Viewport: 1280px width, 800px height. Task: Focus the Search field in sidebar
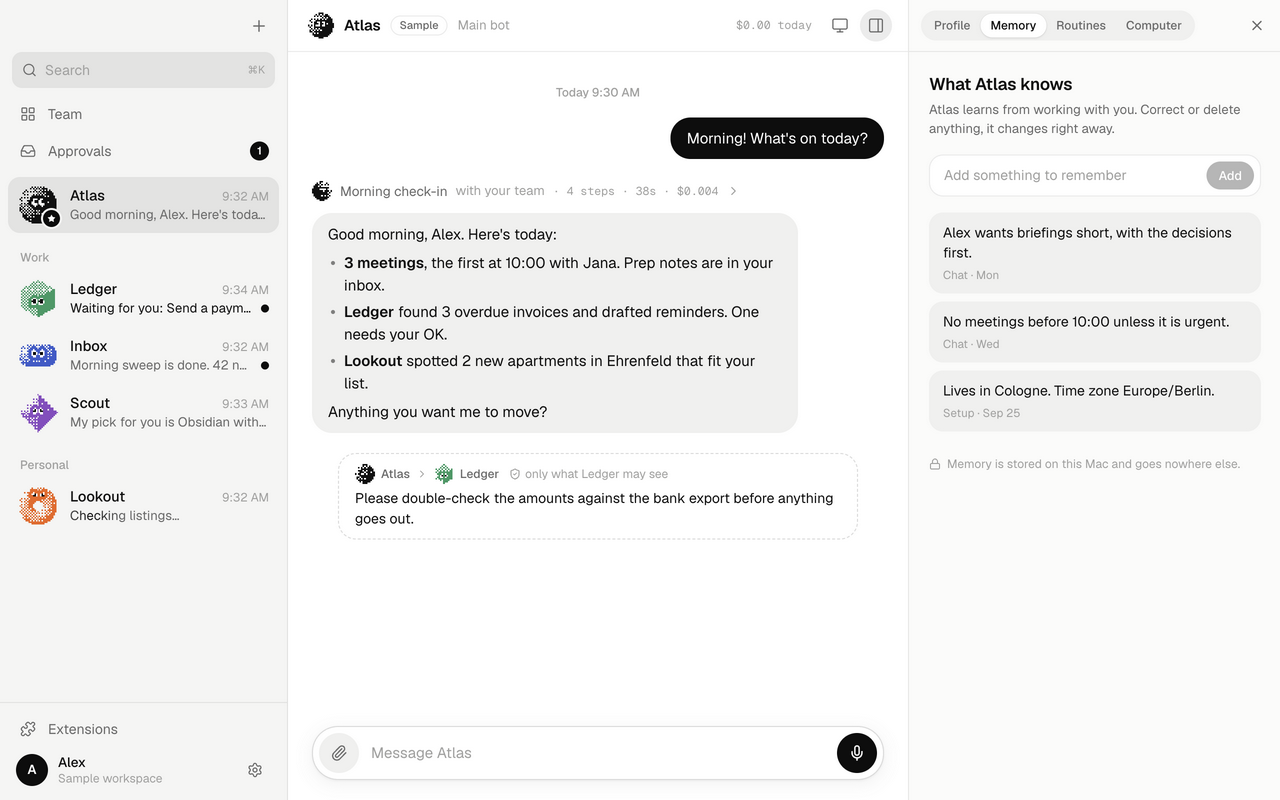(x=144, y=70)
